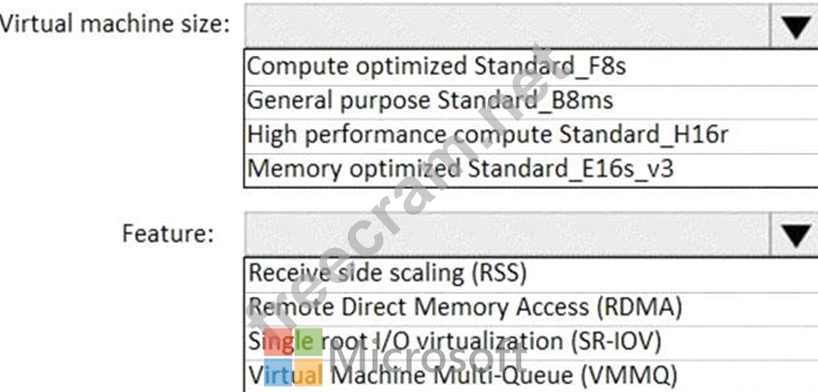Click the red square of Microsoft logo
This screenshot has height=392, width=818.
click(x=278, y=342)
